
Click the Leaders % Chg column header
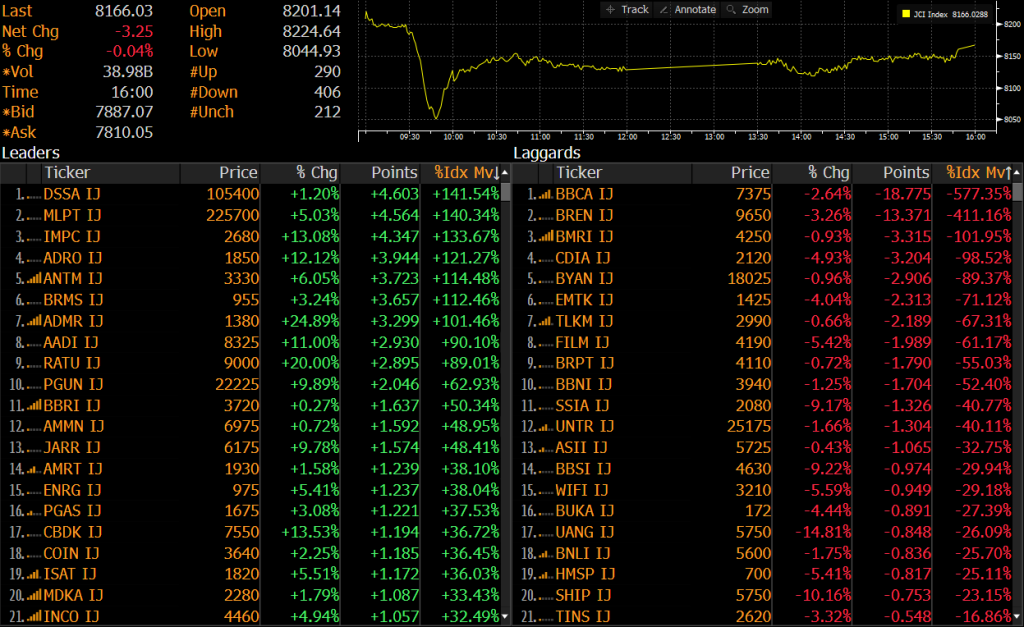click(315, 173)
